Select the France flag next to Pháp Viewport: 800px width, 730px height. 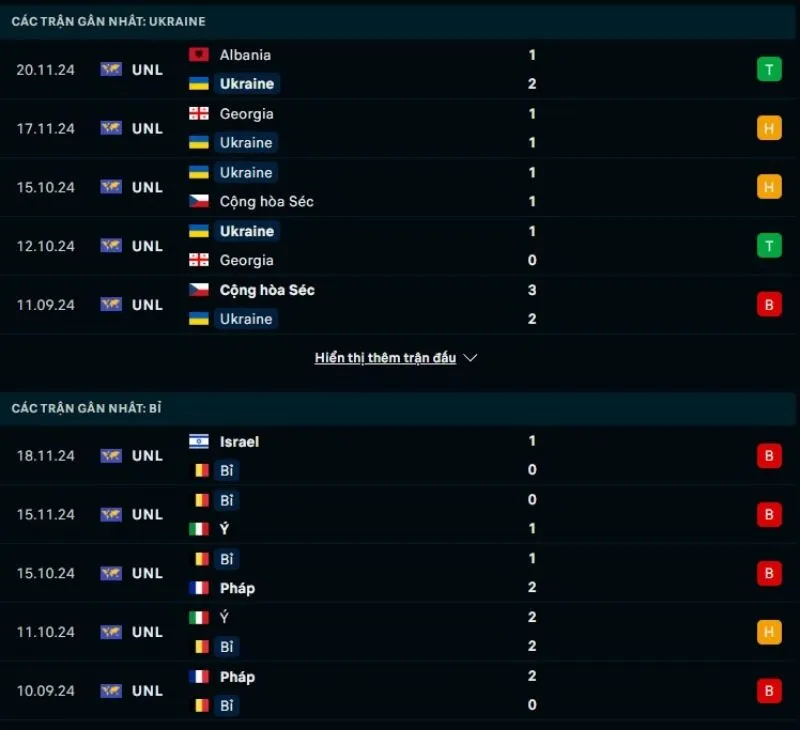point(198,588)
